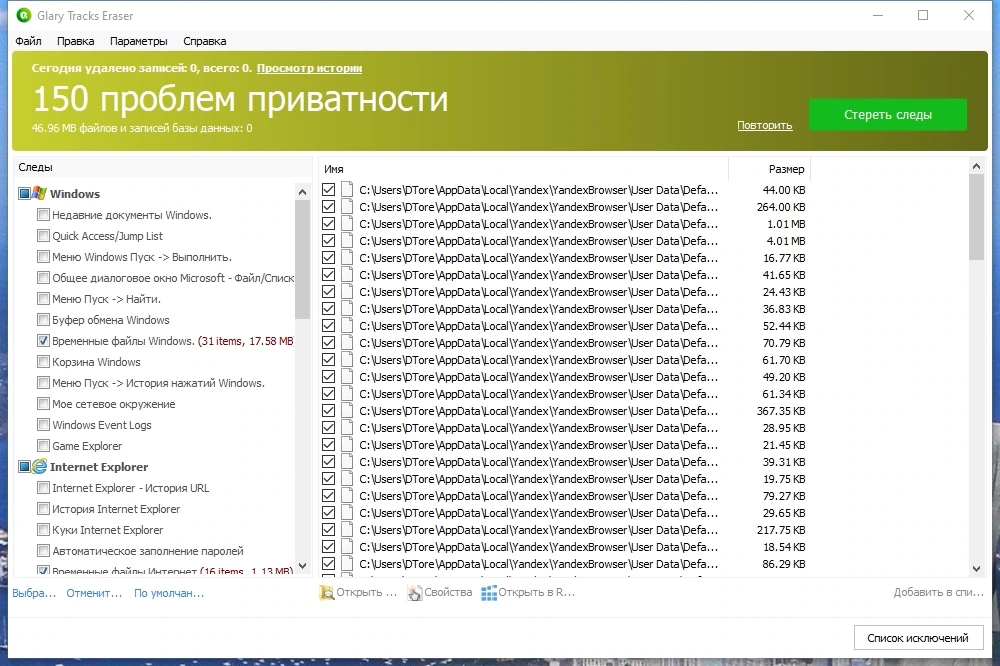Toggle the Windows group tri-state checkbox

click(24, 193)
